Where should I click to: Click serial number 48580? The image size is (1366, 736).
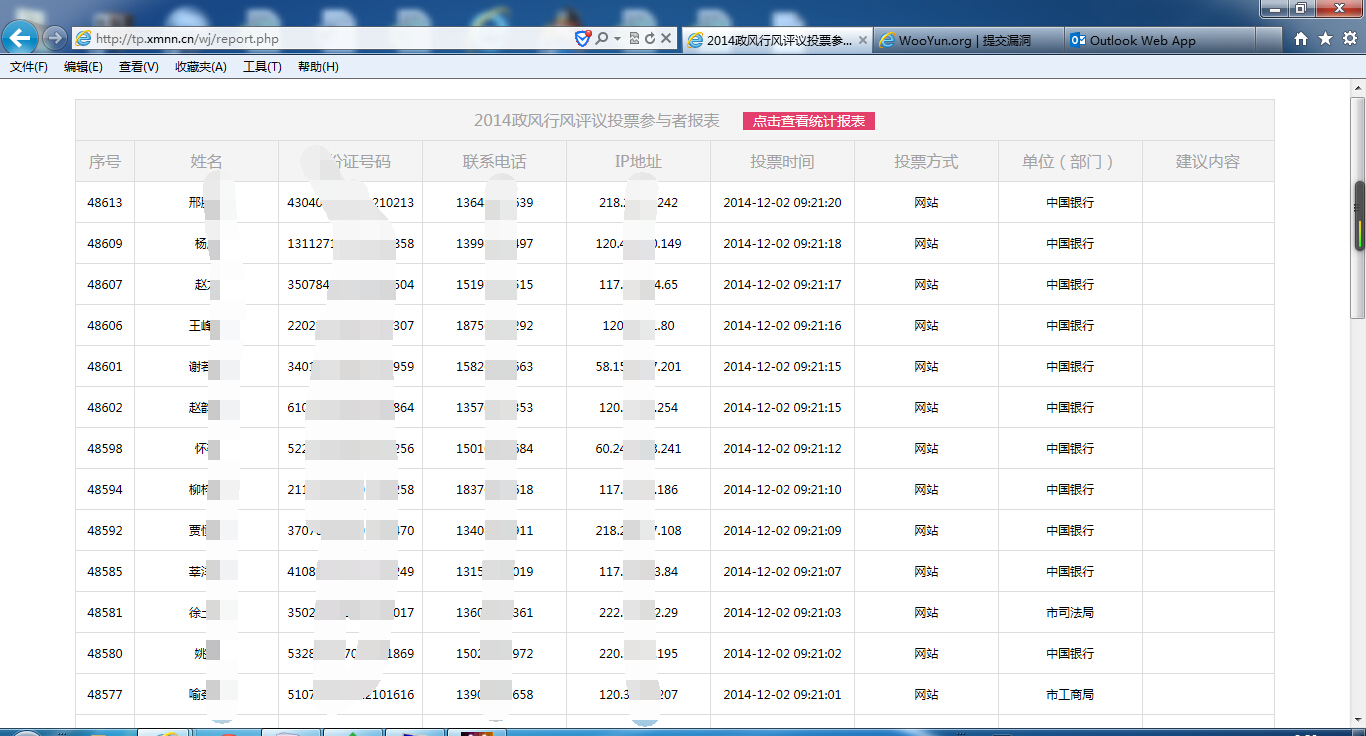point(105,653)
